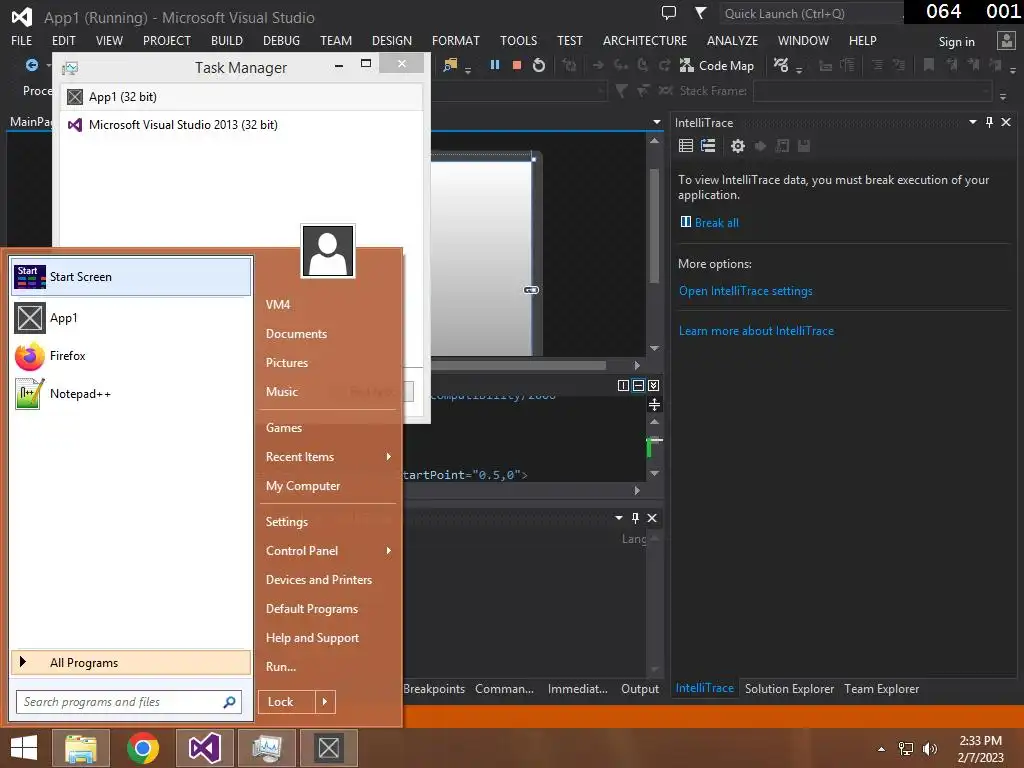The height and width of the screenshot is (768, 1024).
Task: Click the Quick Launch search box
Action: tap(812, 13)
